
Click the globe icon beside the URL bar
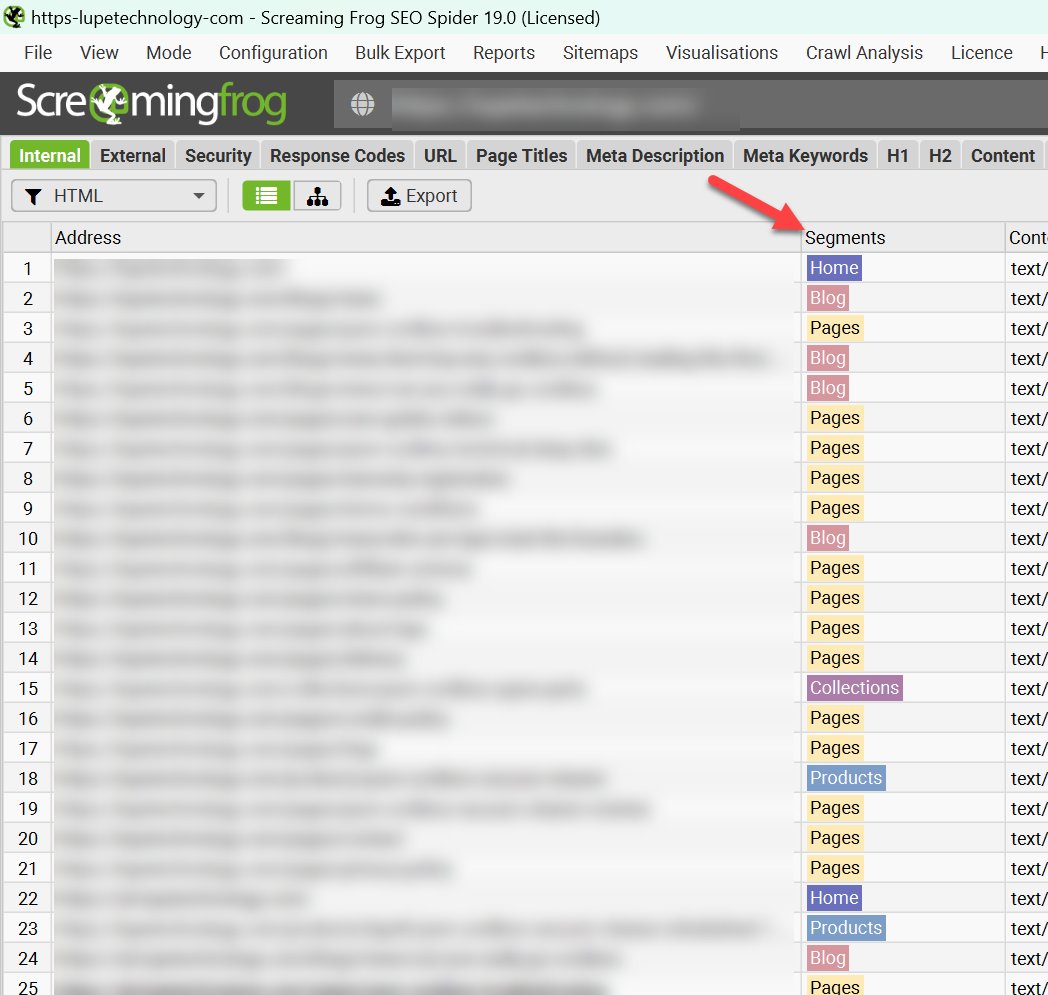tap(363, 104)
